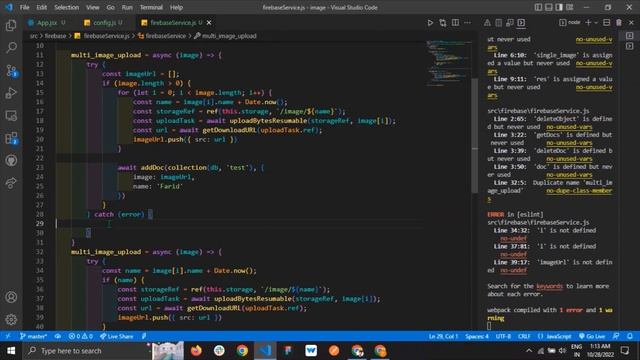Click Go Live in status bar
Viewport: 640px width, 360px height.
coord(592,336)
